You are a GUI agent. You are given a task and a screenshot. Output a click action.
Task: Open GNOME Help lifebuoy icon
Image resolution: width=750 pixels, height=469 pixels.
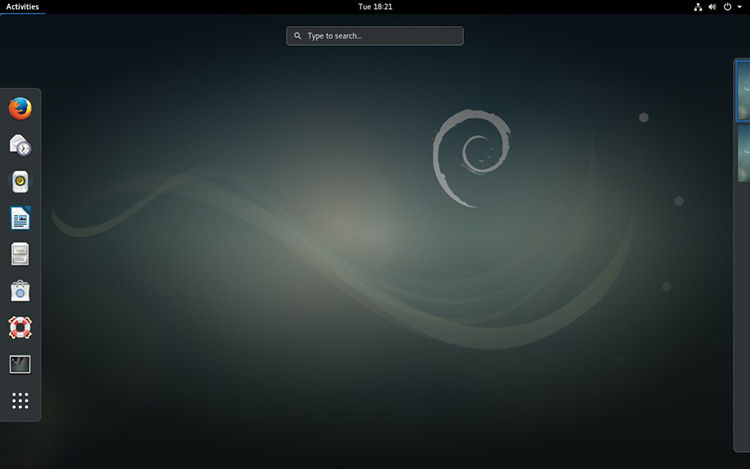point(20,327)
